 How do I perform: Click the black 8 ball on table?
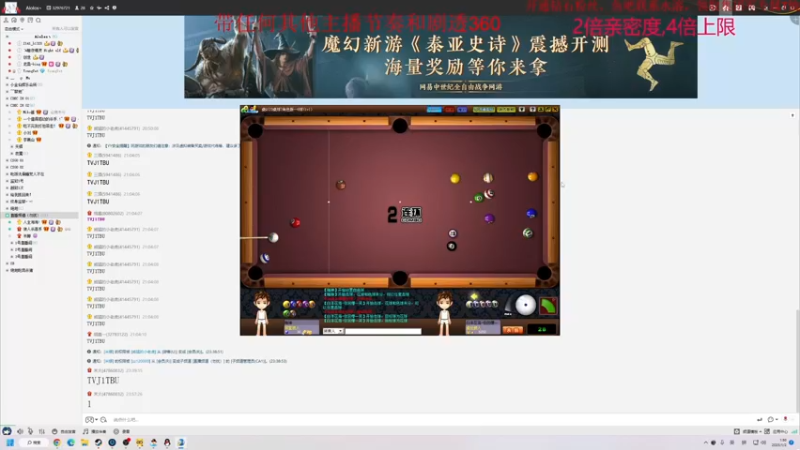452,246
